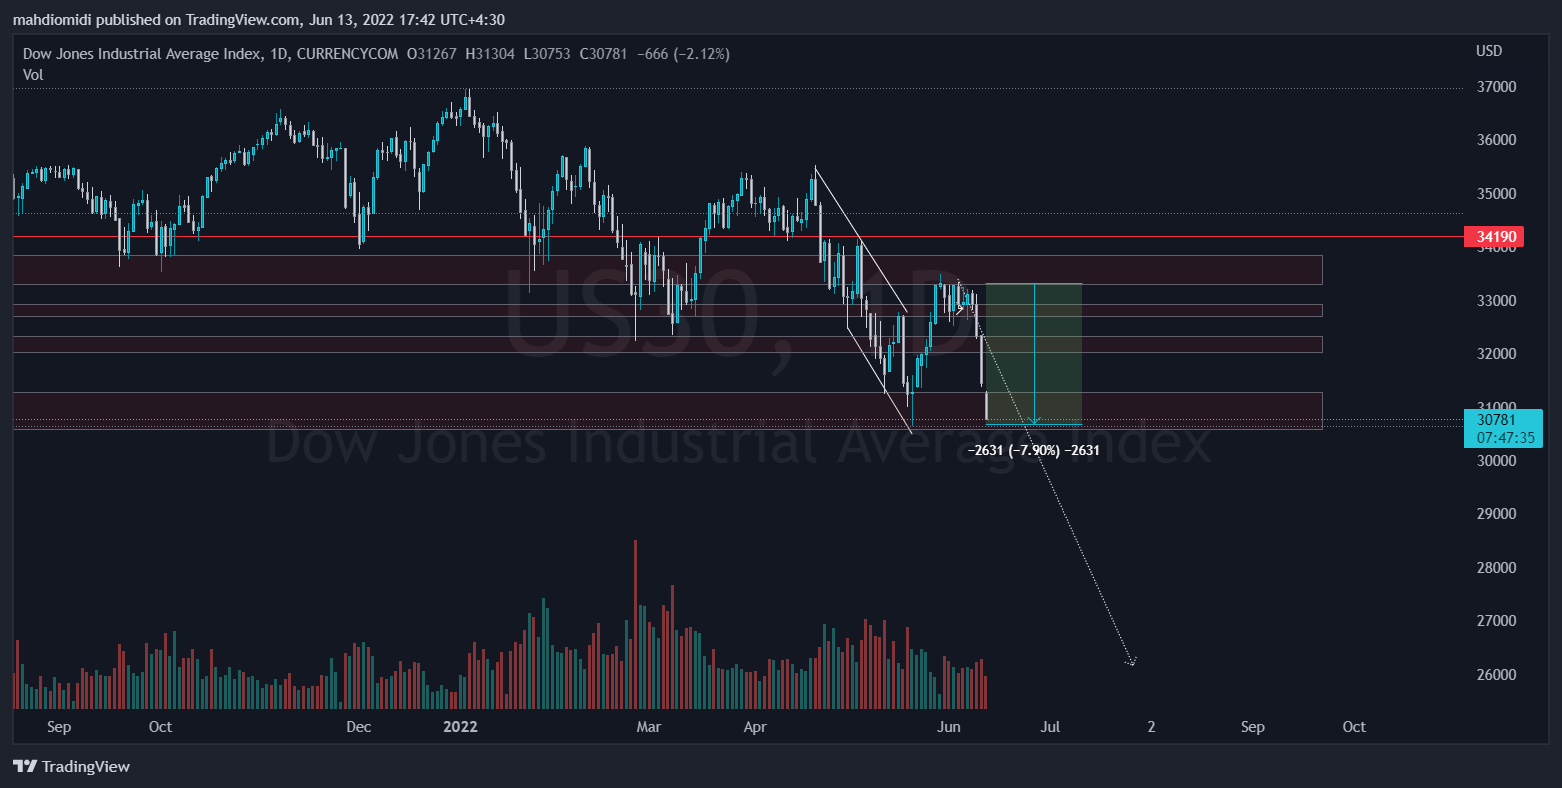Click the 32000 price axis label

[x=1496, y=354]
